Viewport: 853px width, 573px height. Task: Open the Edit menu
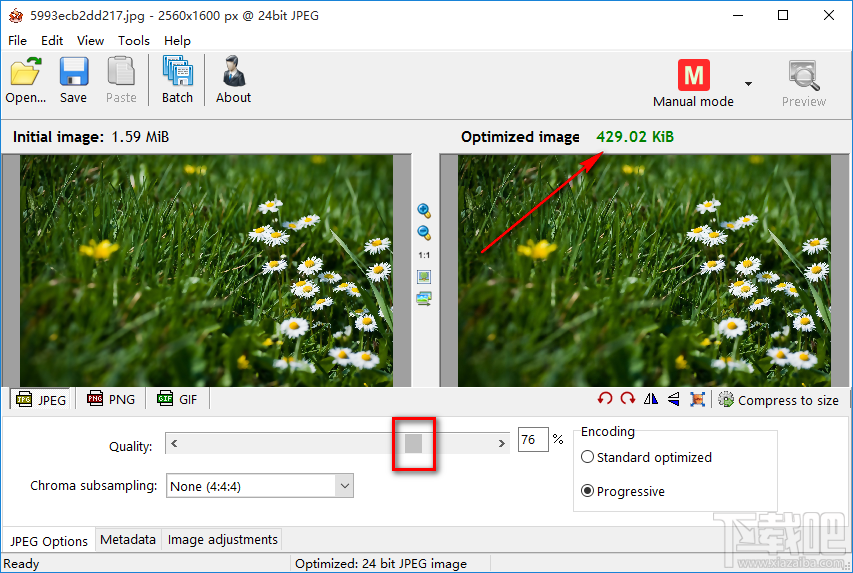52,41
